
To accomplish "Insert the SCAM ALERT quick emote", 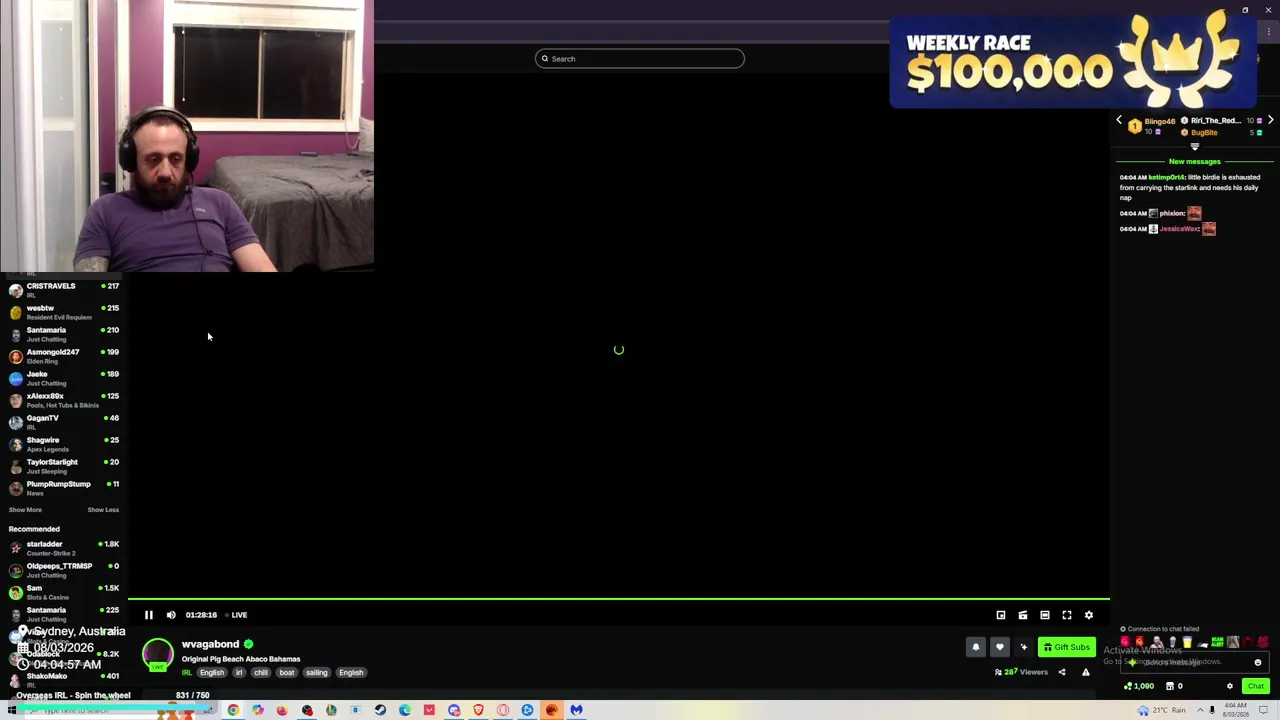I will [1217, 642].
